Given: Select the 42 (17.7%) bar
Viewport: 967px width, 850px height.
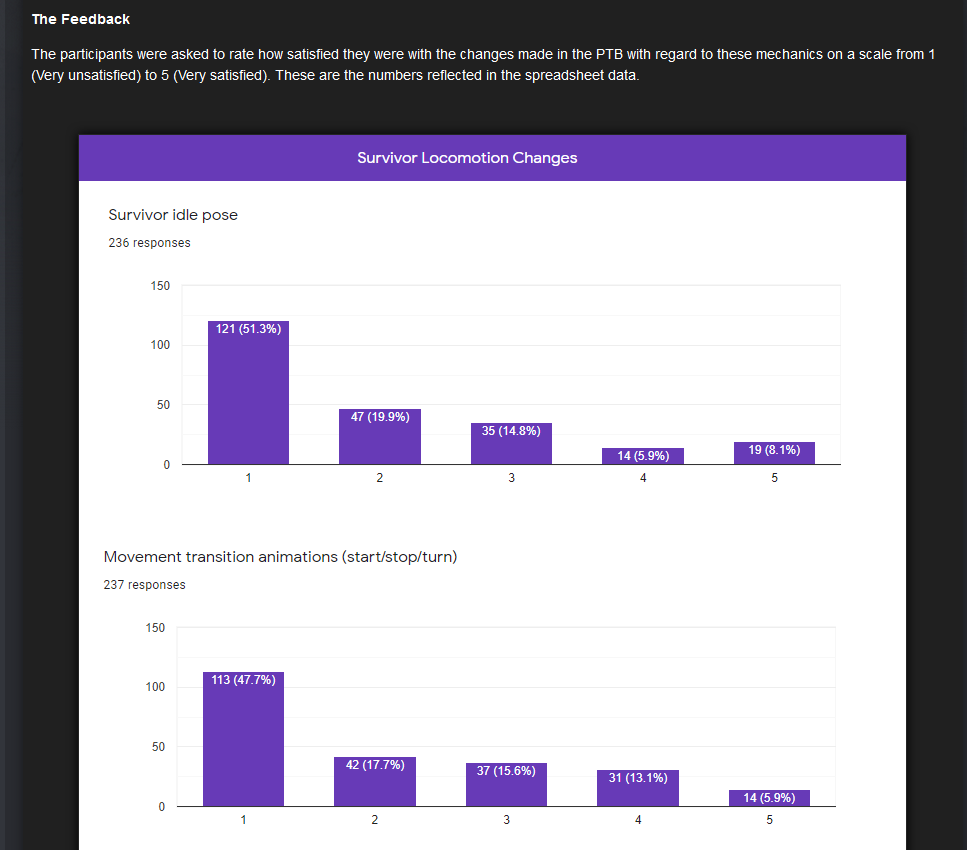Looking at the screenshot, I should (x=375, y=782).
